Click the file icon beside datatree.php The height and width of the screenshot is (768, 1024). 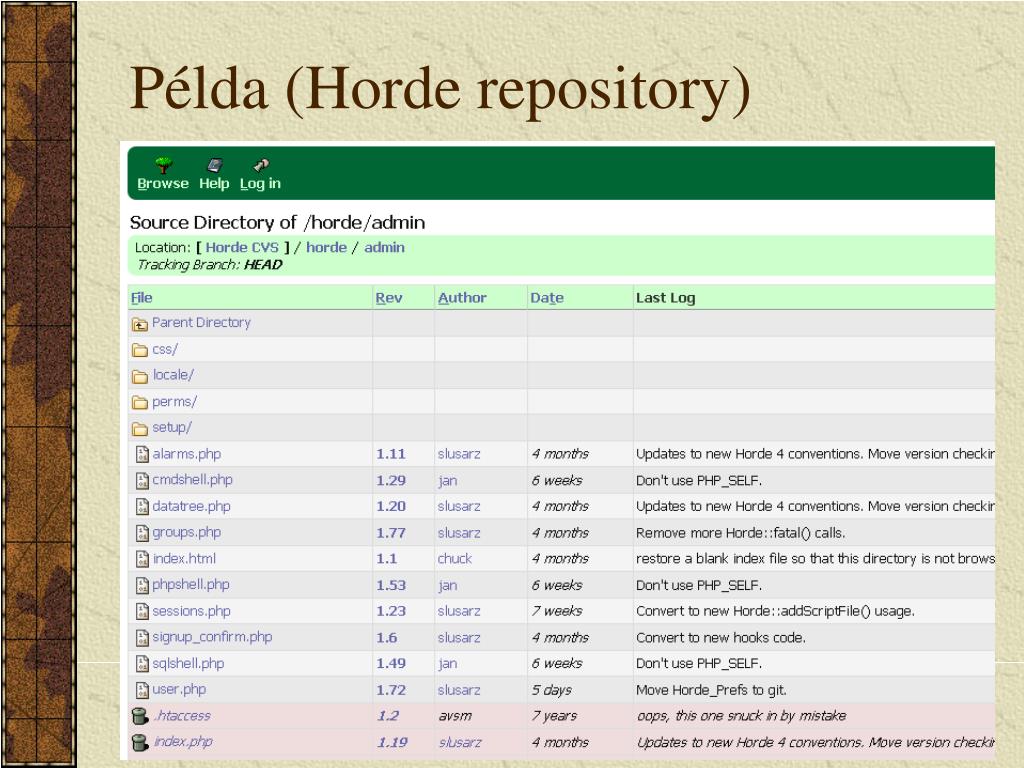coord(142,507)
